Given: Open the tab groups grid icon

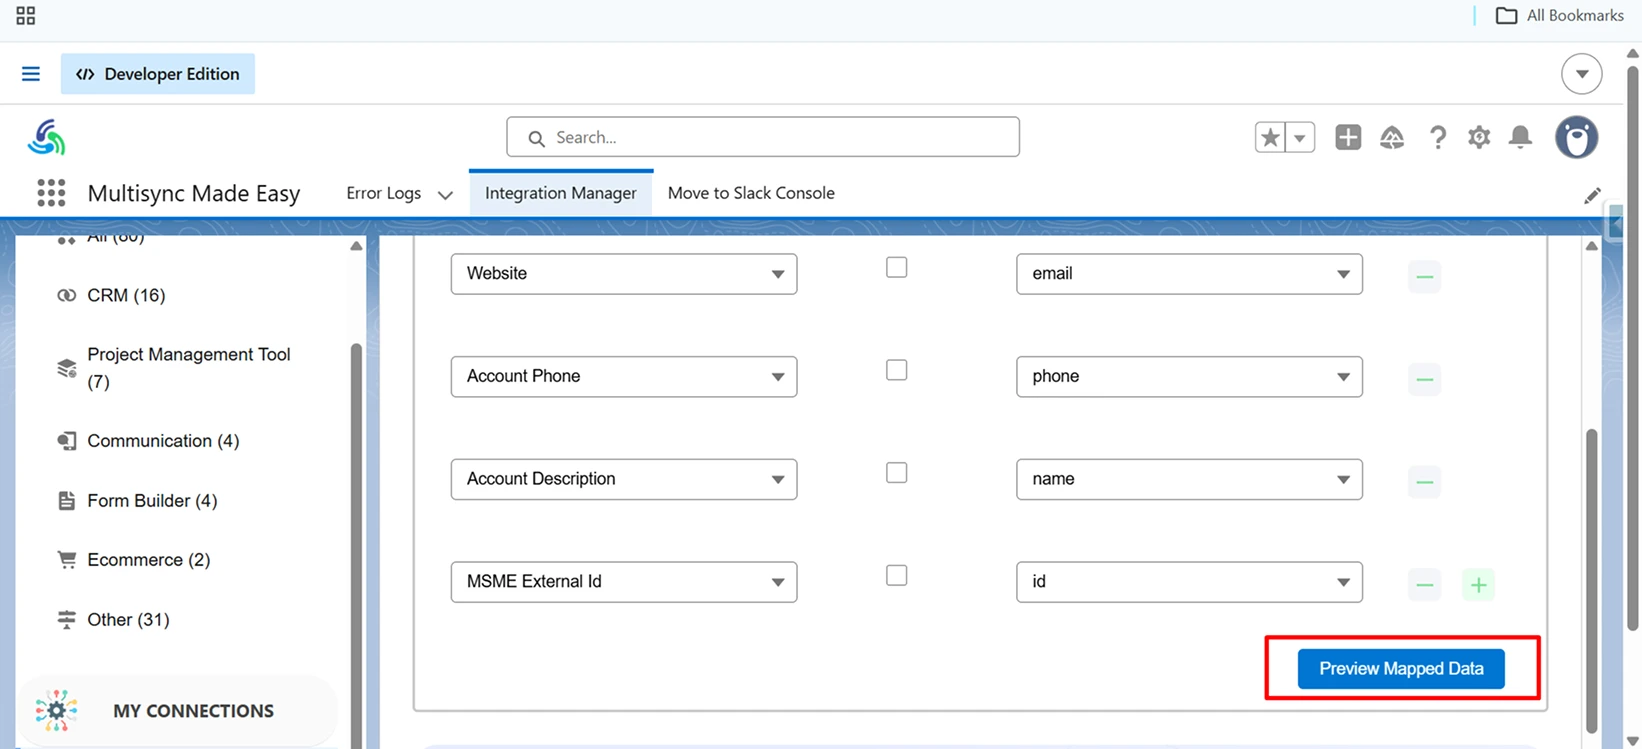Looking at the screenshot, I should [x=26, y=15].
